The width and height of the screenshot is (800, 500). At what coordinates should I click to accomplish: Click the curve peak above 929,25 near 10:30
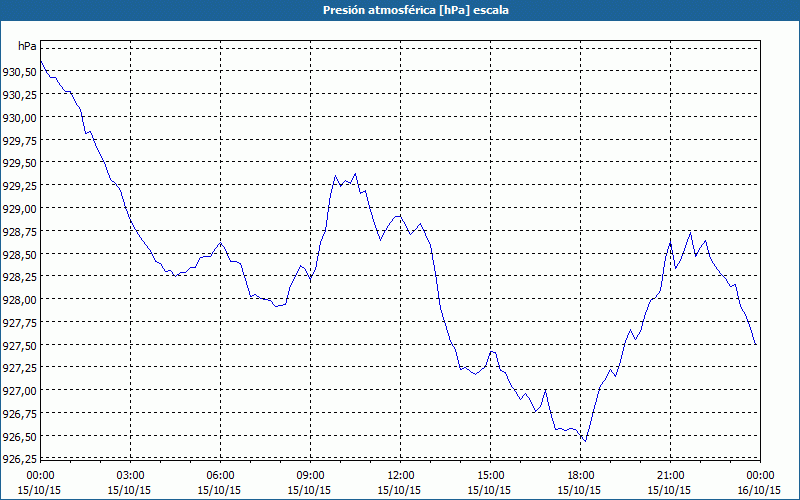click(355, 174)
